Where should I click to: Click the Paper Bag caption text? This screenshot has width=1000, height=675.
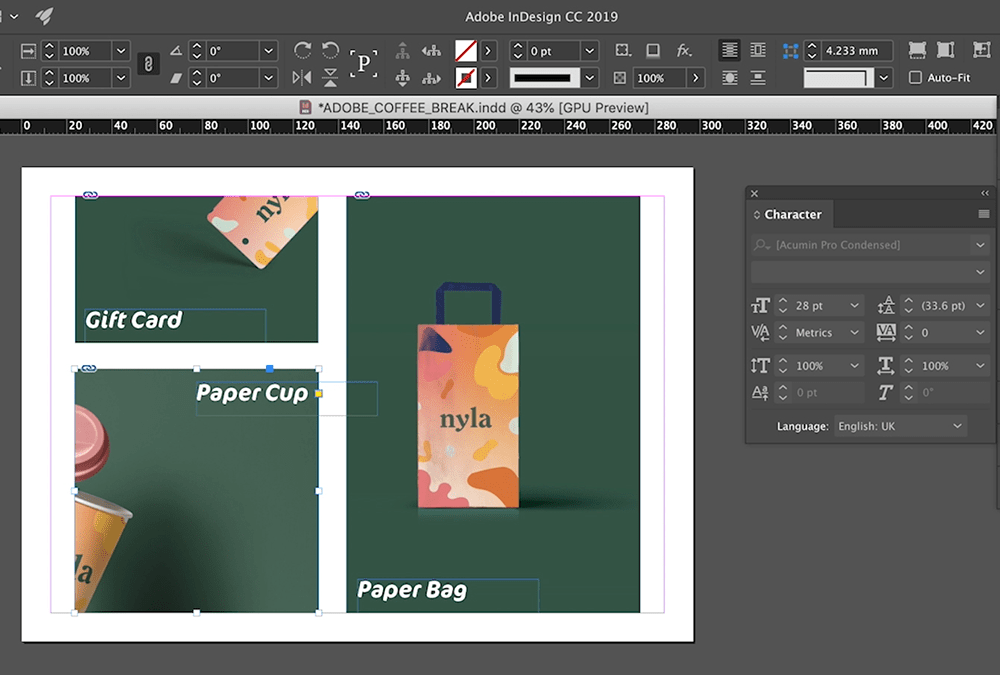coord(412,590)
